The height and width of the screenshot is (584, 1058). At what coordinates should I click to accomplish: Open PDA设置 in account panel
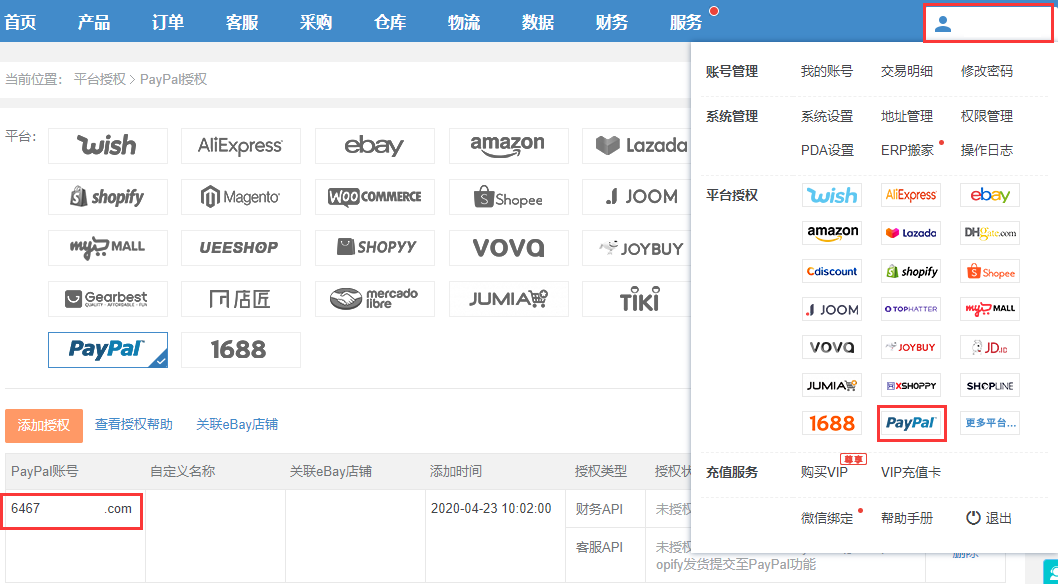pos(827,150)
